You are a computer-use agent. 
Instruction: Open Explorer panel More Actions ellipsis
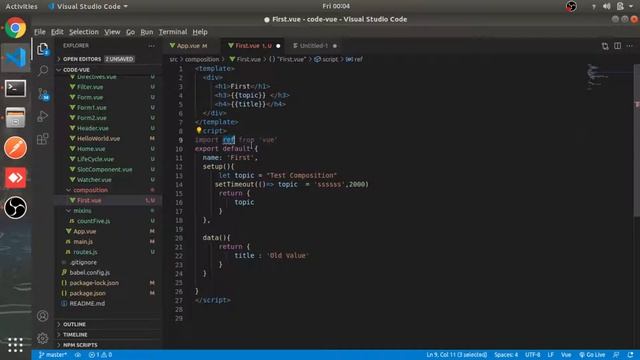pos(151,46)
